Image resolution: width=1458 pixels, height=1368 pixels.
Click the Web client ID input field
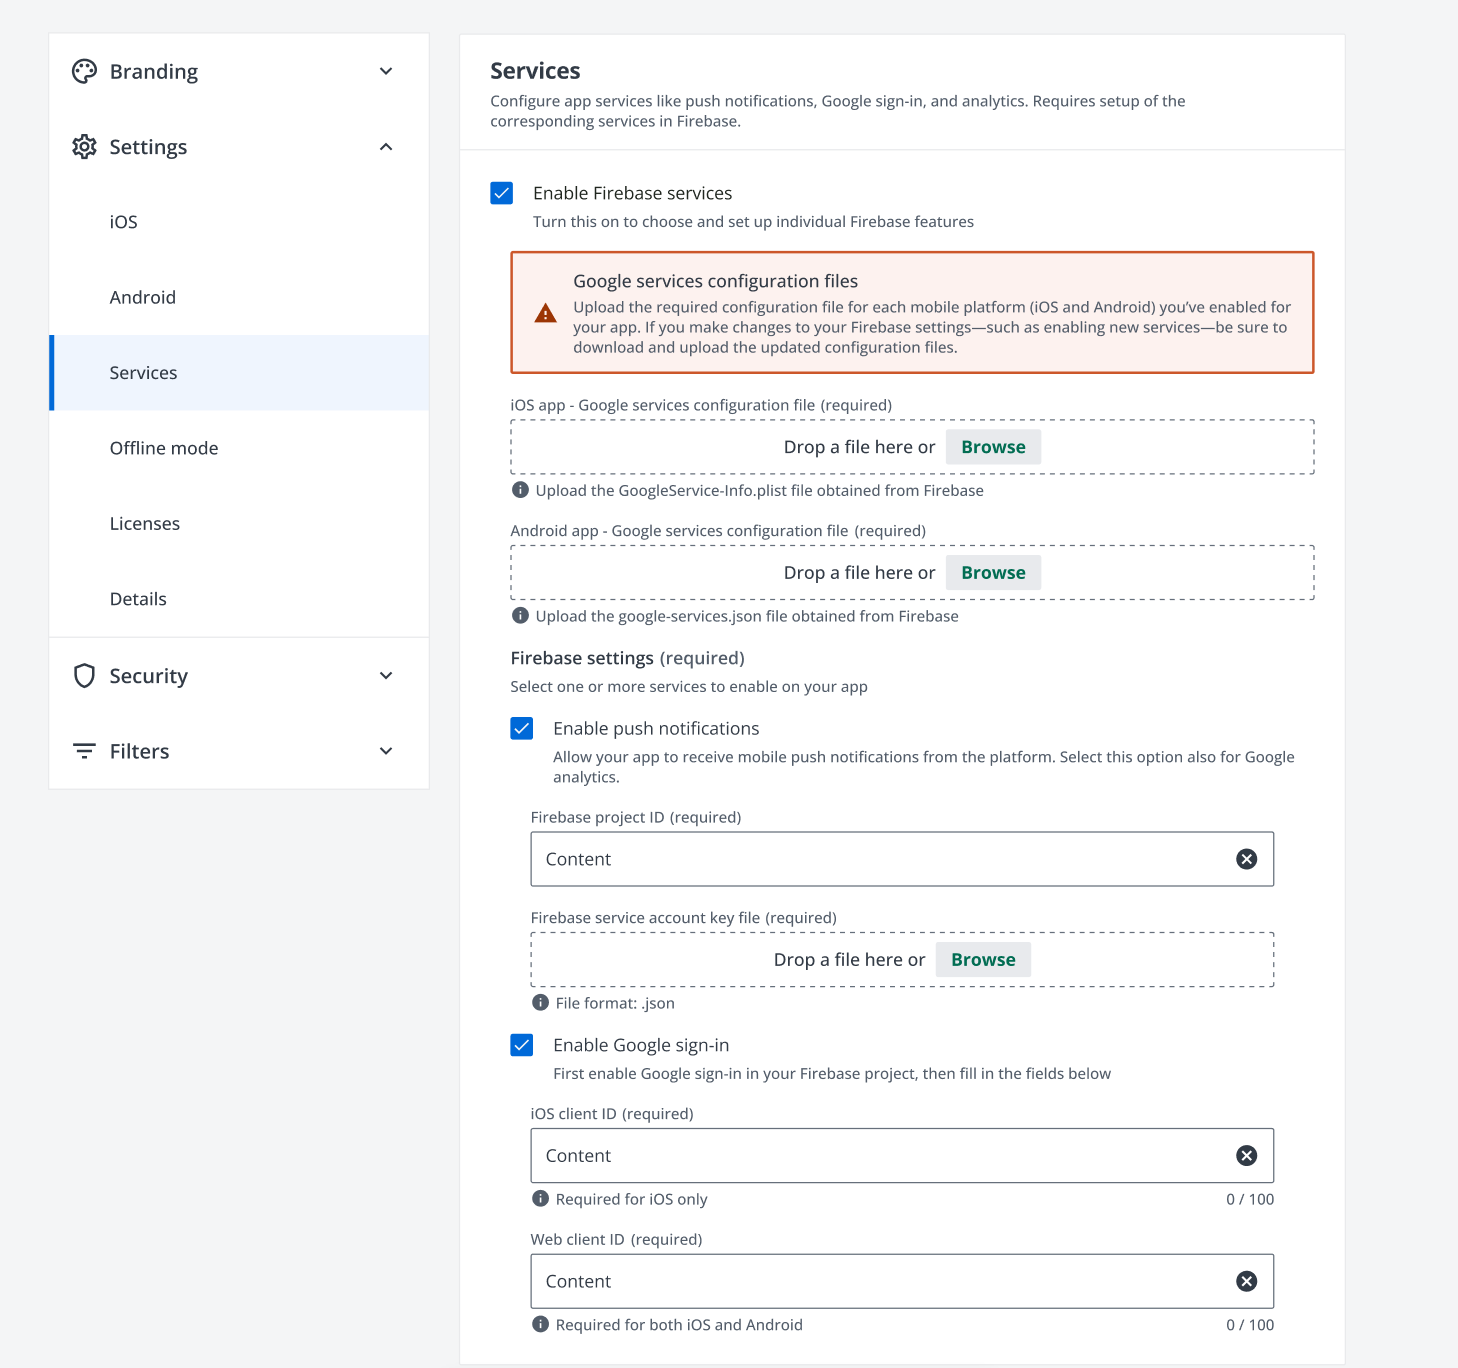click(880, 1281)
